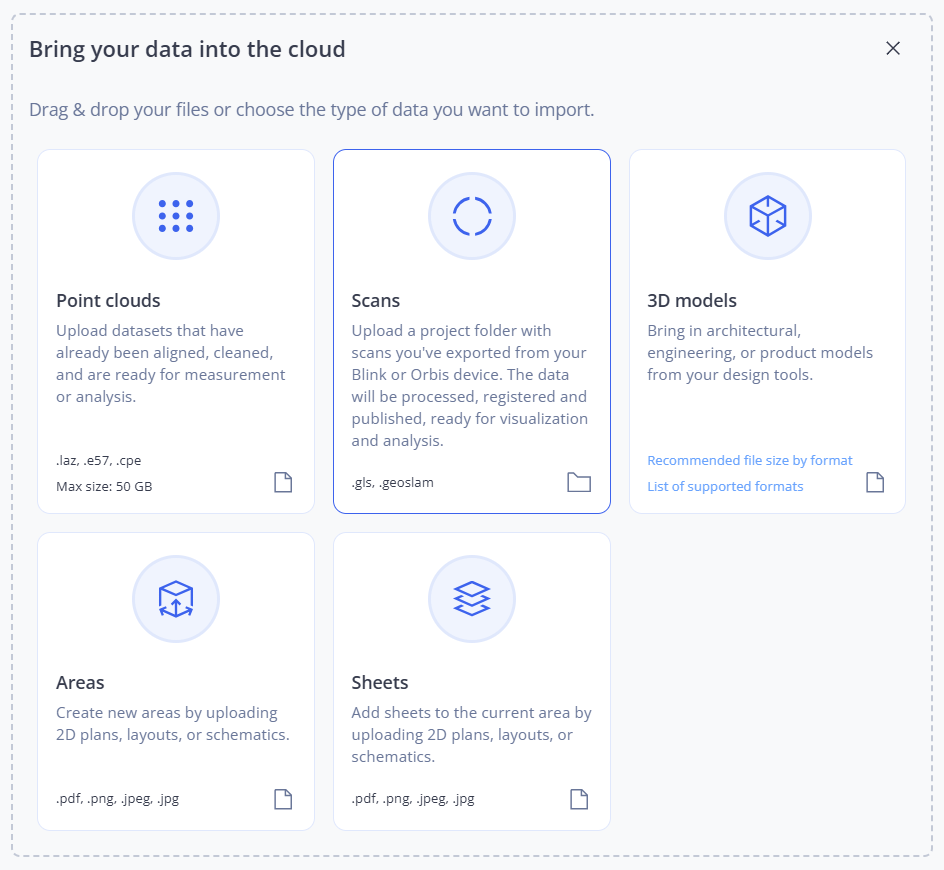Click file icon in Areas card
This screenshot has width=944, height=870.
coord(284,799)
